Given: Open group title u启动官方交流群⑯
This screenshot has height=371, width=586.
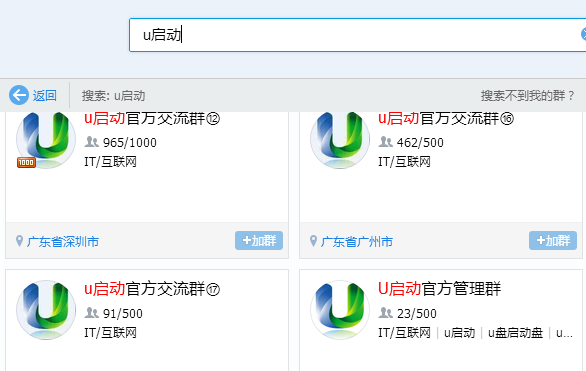Looking at the screenshot, I should click(x=446, y=119).
